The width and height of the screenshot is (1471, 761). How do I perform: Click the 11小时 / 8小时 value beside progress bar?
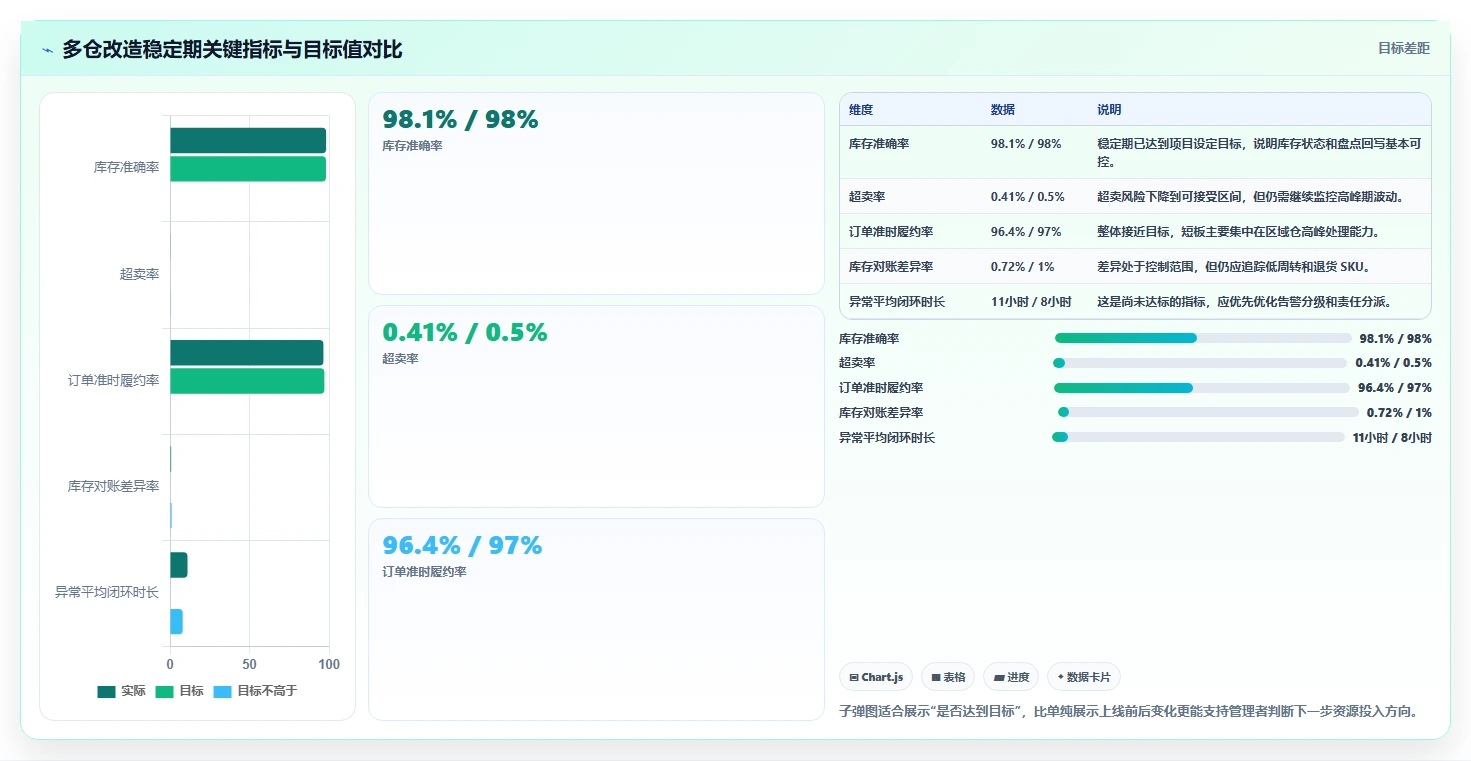pyautogui.click(x=1392, y=438)
